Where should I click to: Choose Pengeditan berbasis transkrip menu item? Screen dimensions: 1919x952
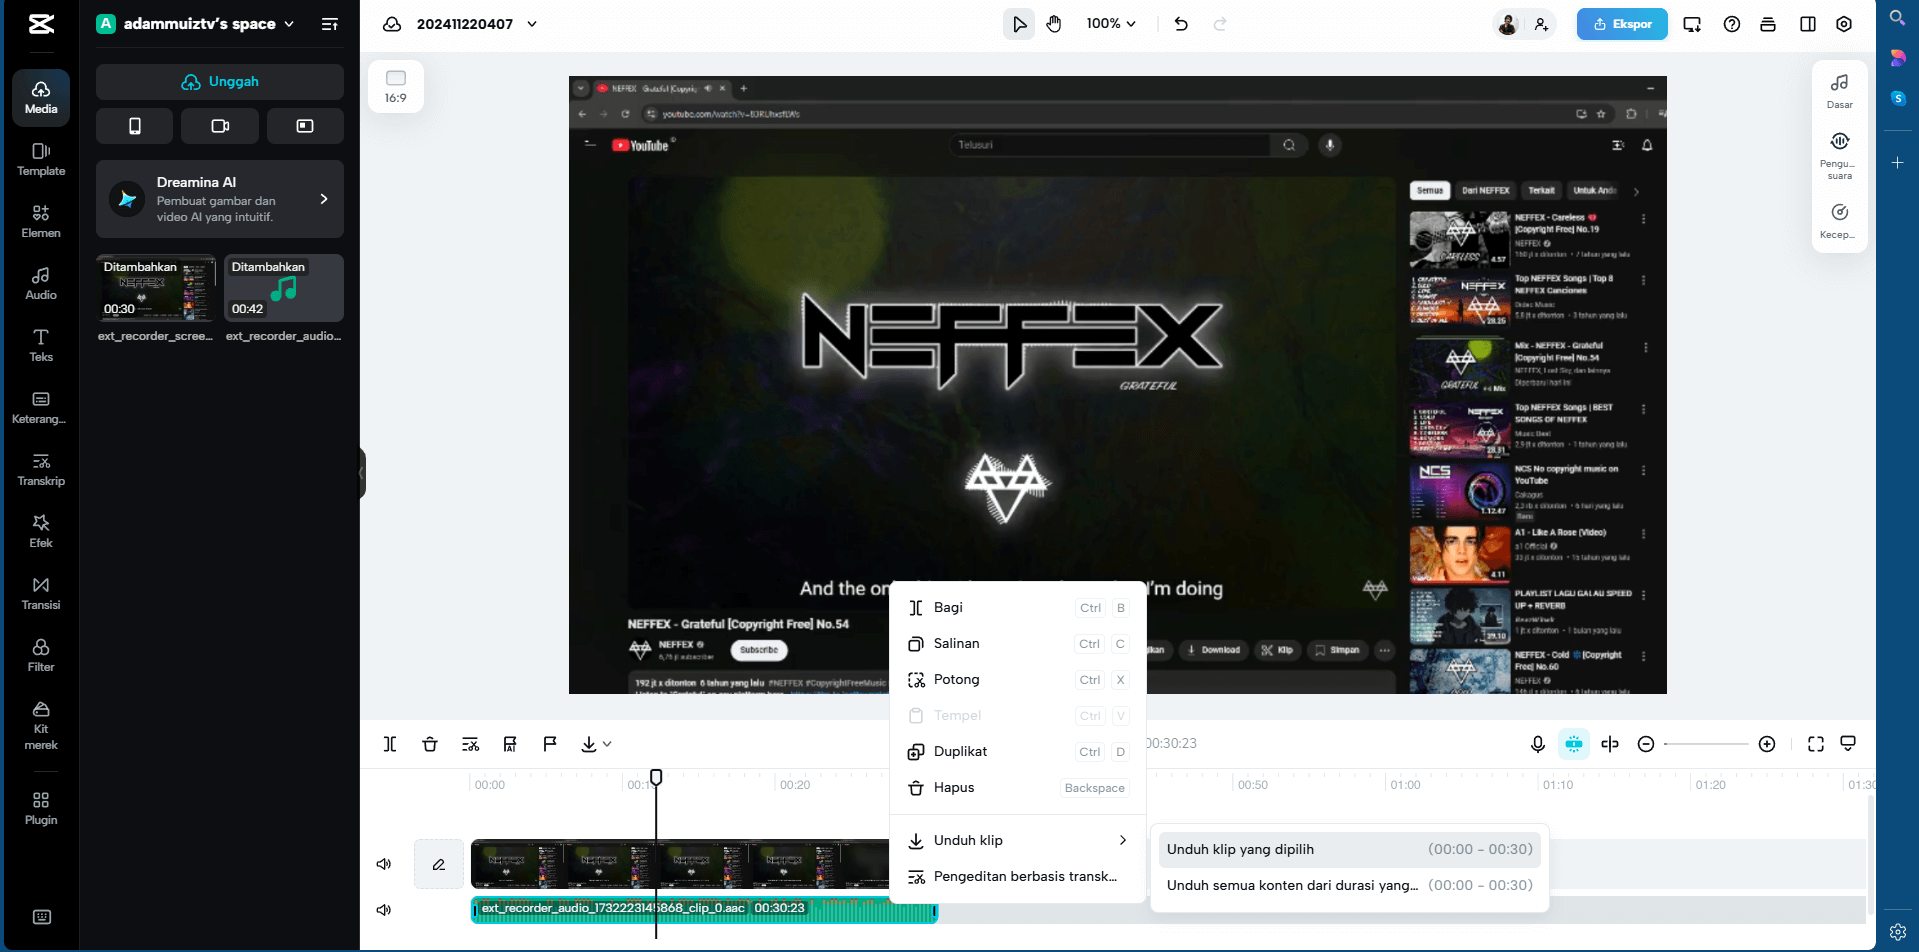1018,877
